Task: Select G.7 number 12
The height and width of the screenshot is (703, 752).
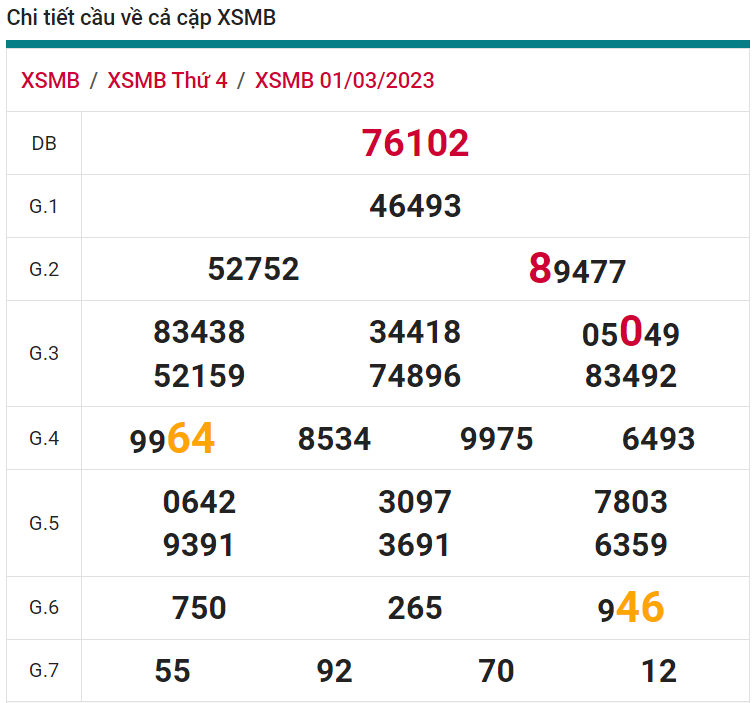Action: (658, 671)
